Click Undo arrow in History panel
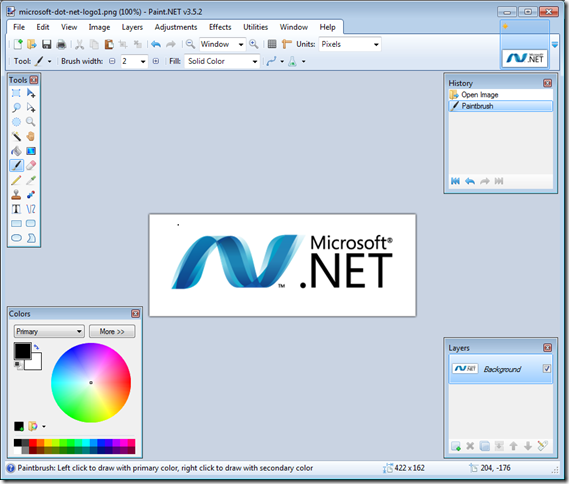Image resolution: width=569 pixels, height=484 pixels. coord(470,181)
